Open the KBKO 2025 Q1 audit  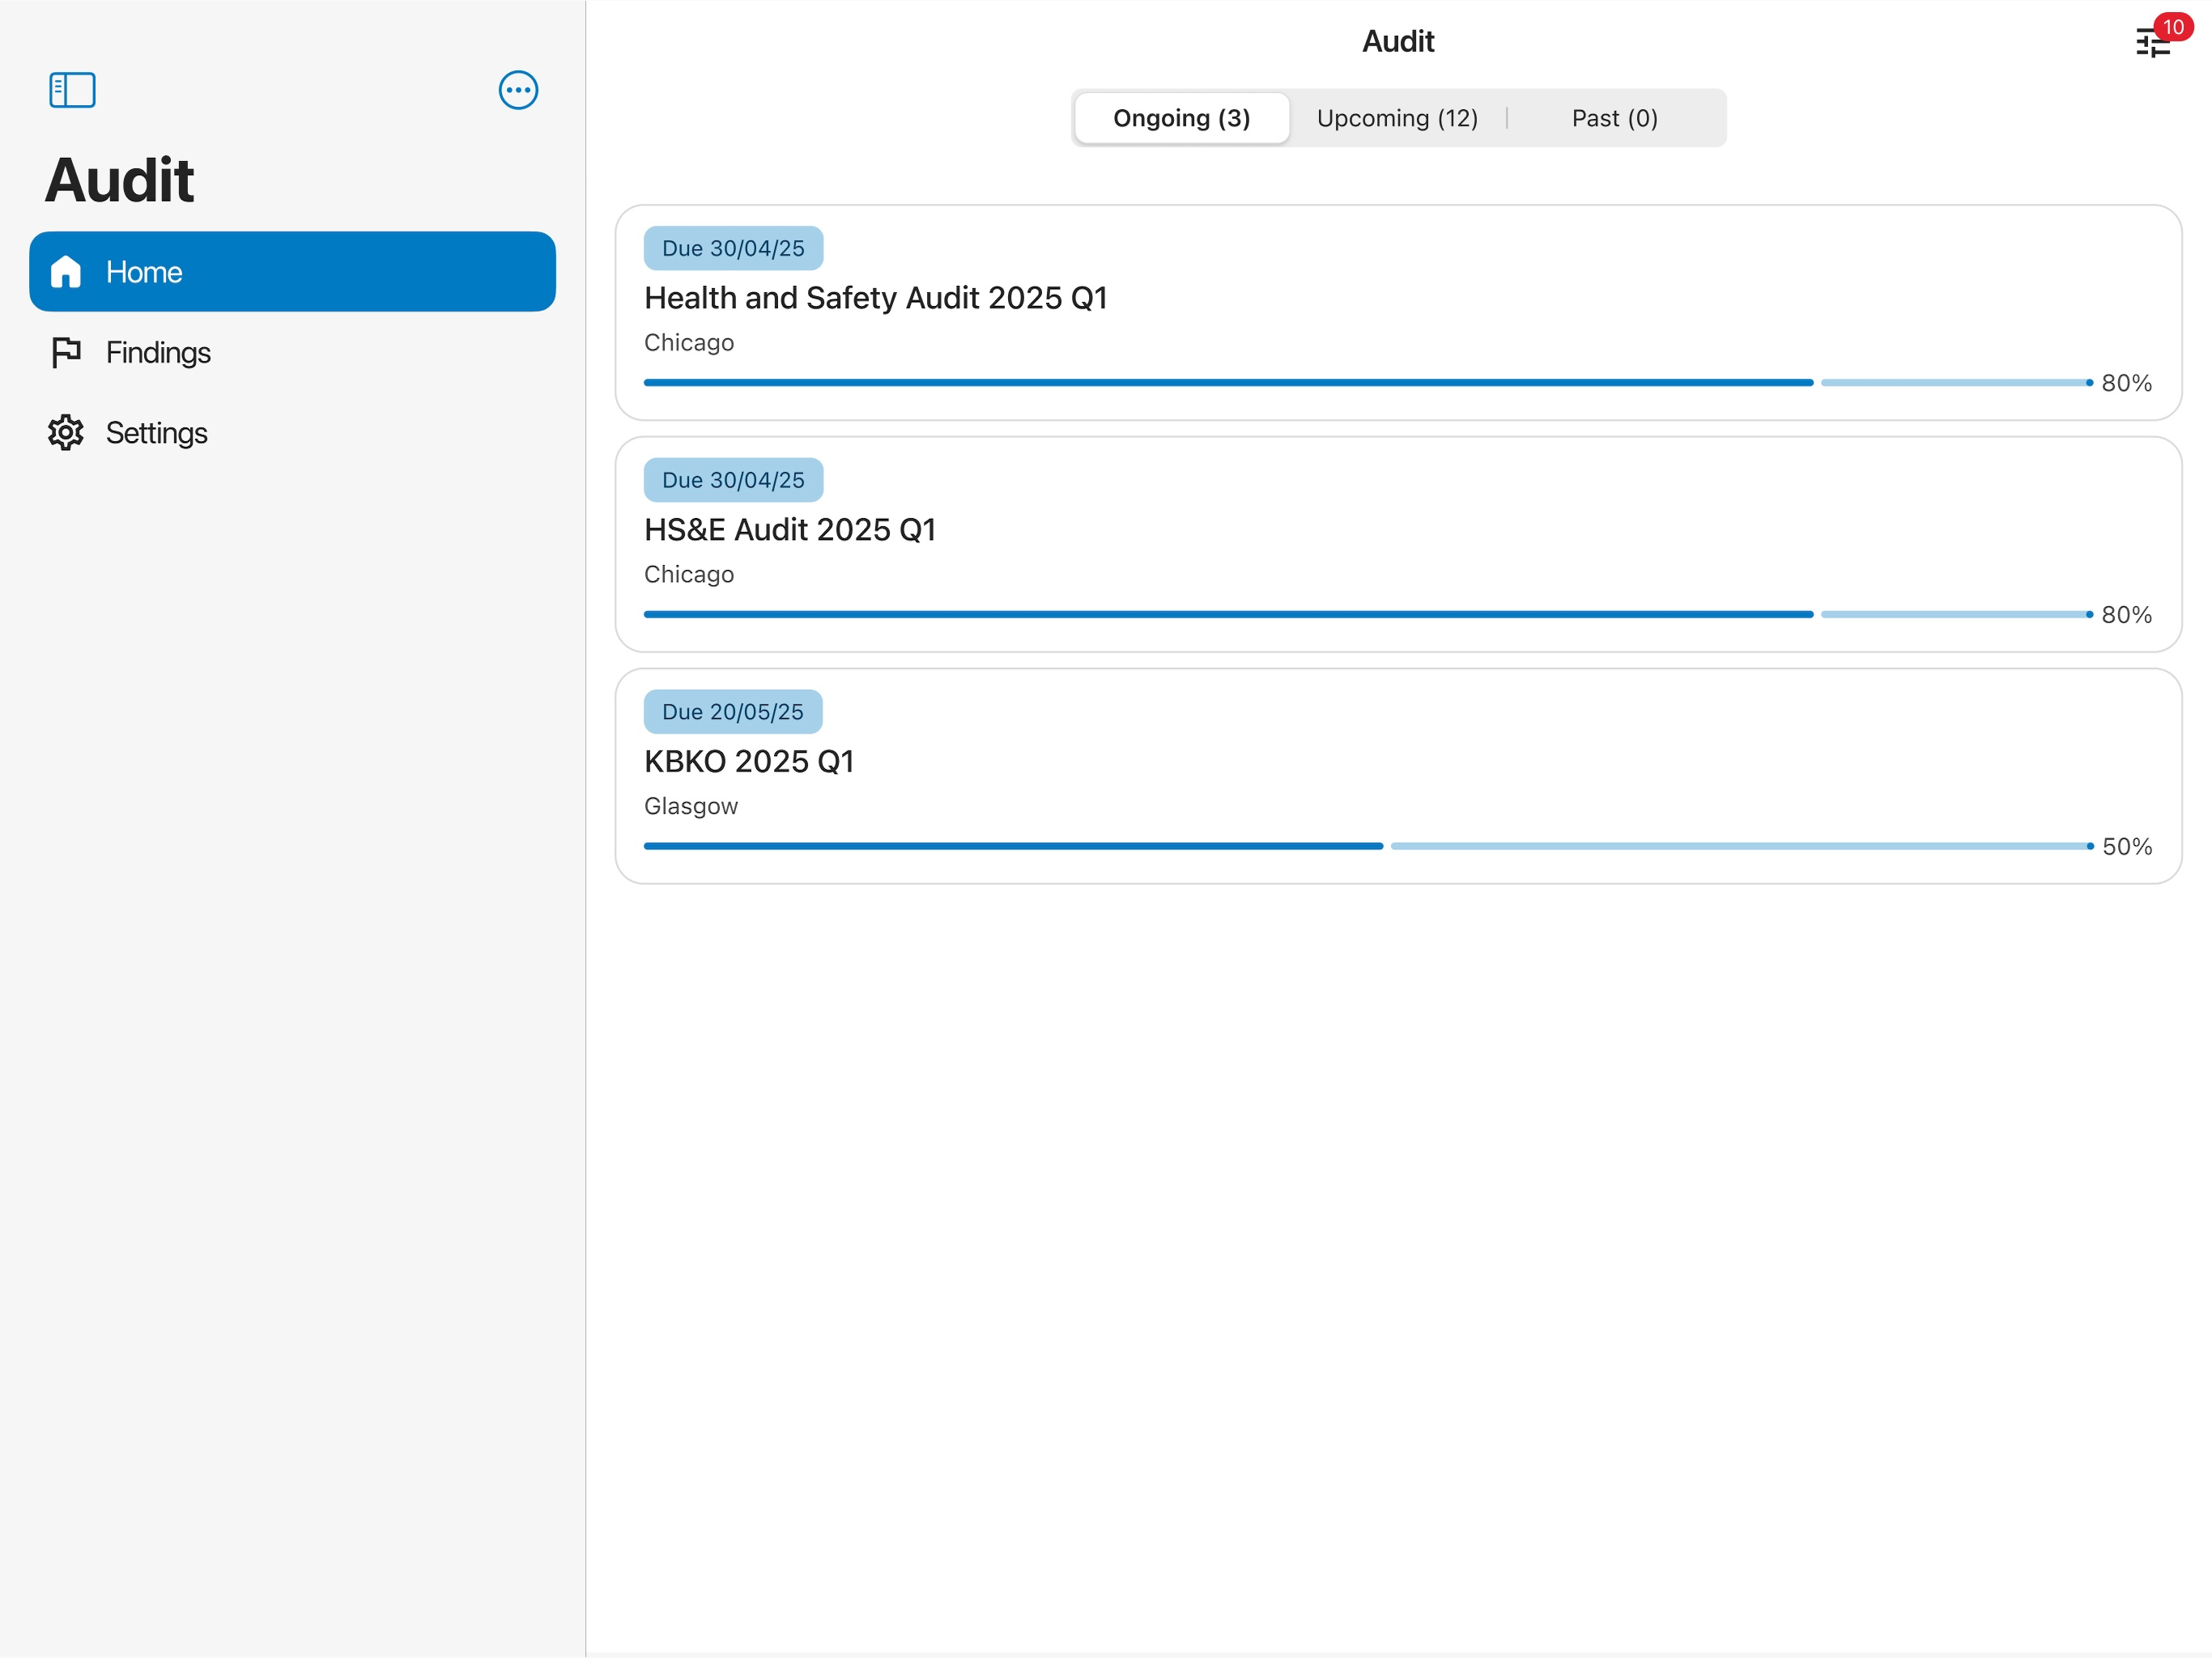click(x=1398, y=776)
